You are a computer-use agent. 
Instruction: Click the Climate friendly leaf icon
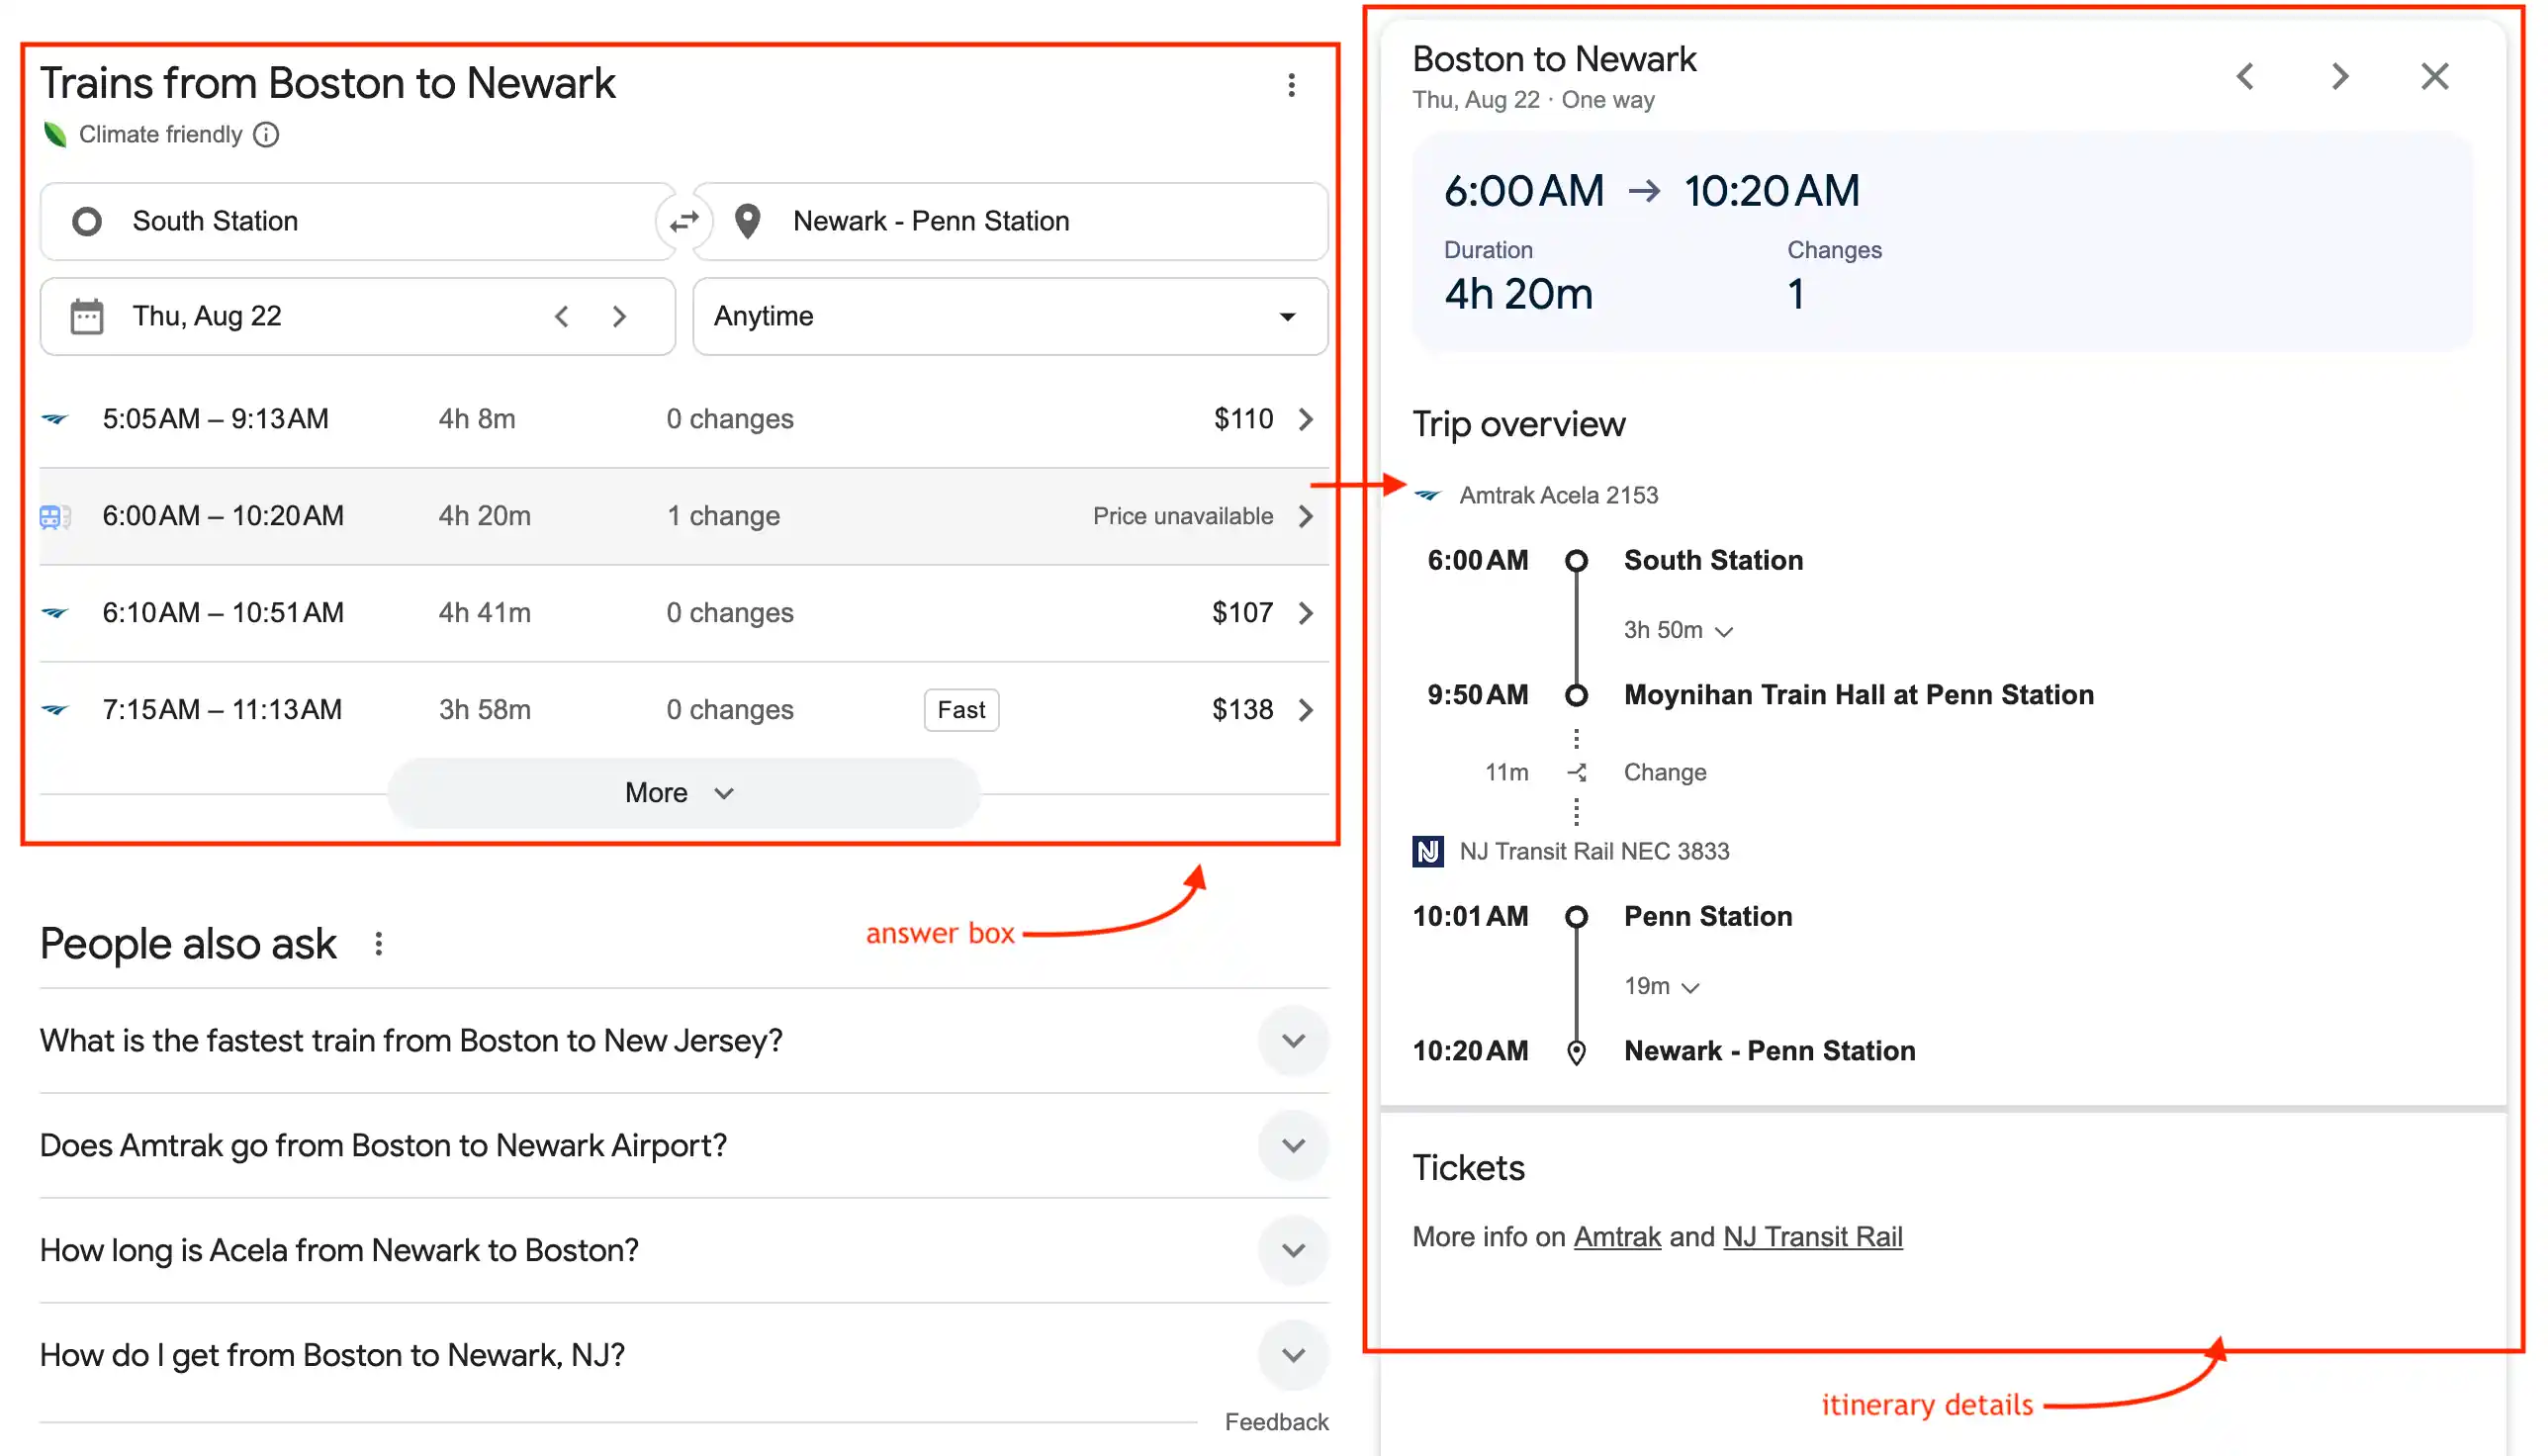tap(55, 134)
